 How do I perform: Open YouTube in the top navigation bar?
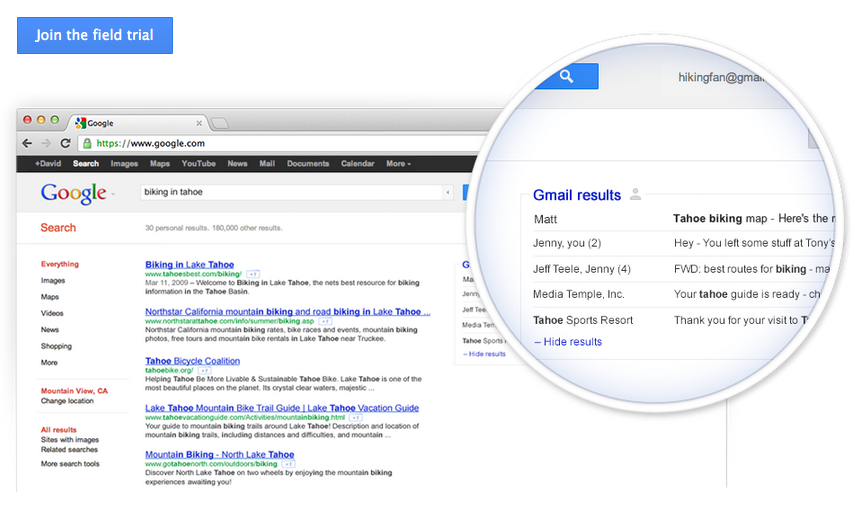[198, 164]
